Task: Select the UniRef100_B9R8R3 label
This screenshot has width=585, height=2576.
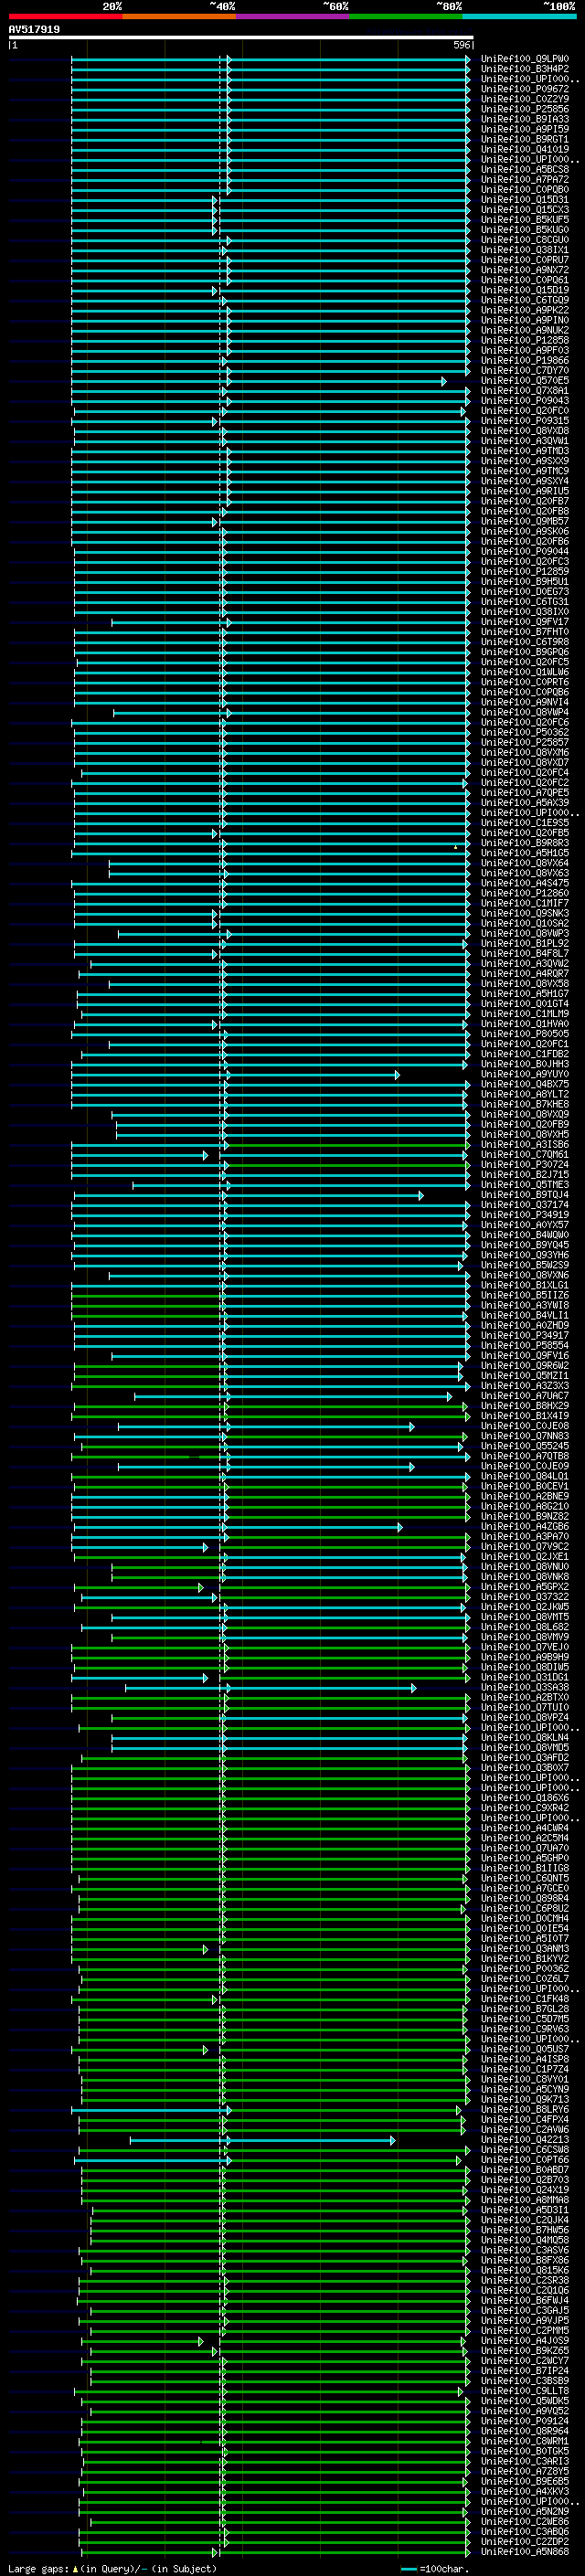Action: click(525, 843)
